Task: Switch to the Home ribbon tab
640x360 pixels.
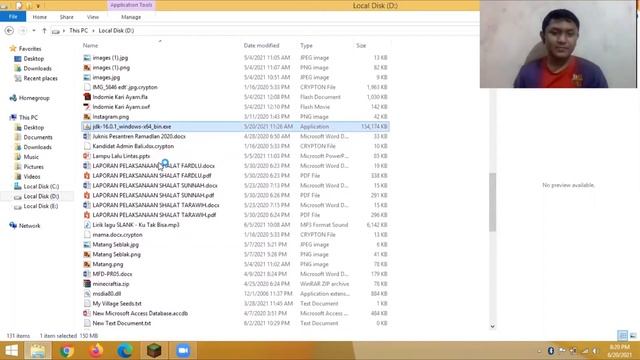Action: [40, 17]
